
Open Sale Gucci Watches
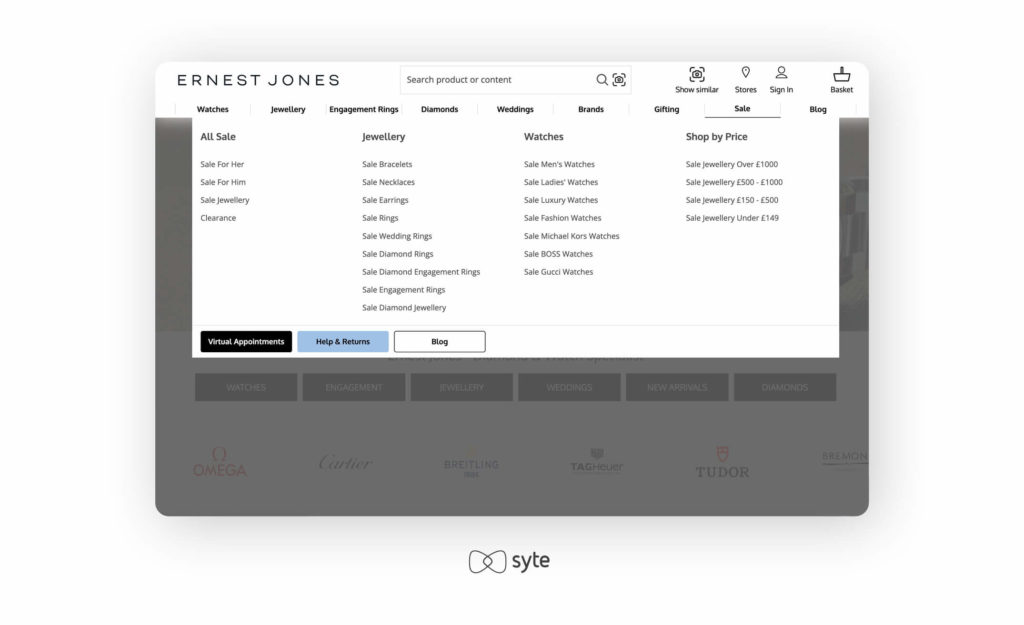pos(558,272)
